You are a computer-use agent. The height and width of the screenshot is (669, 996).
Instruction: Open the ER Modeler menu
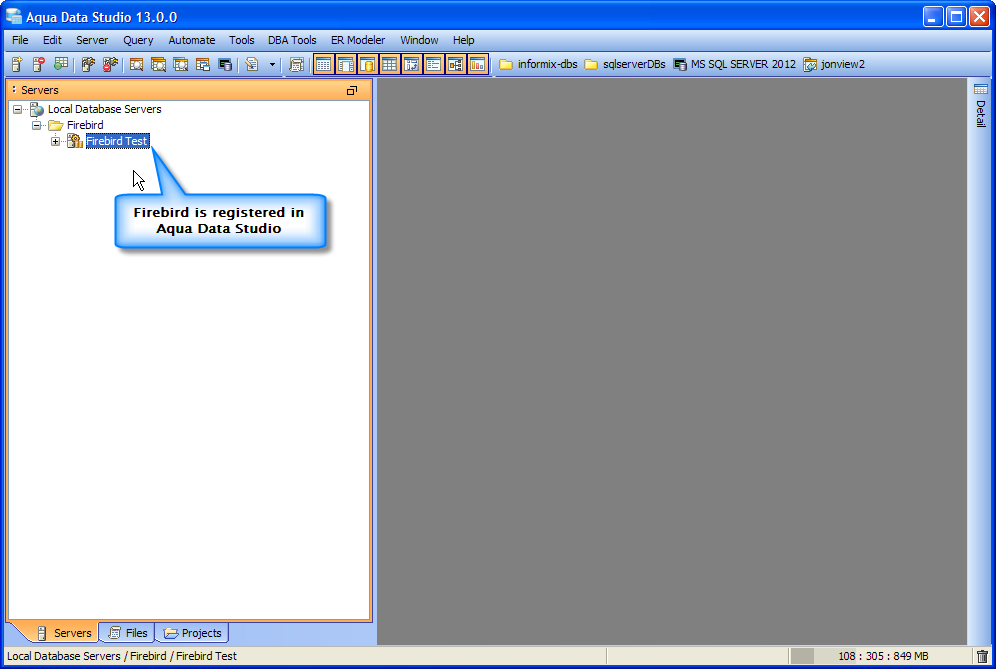coord(358,40)
